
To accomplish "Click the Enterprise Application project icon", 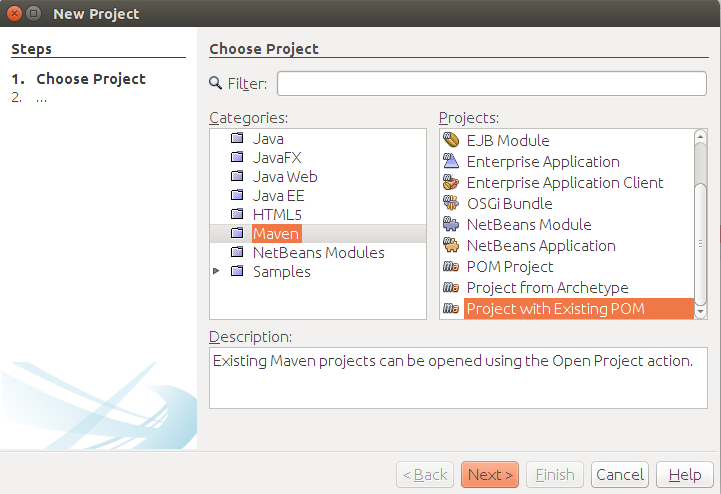I will coord(451,161).
